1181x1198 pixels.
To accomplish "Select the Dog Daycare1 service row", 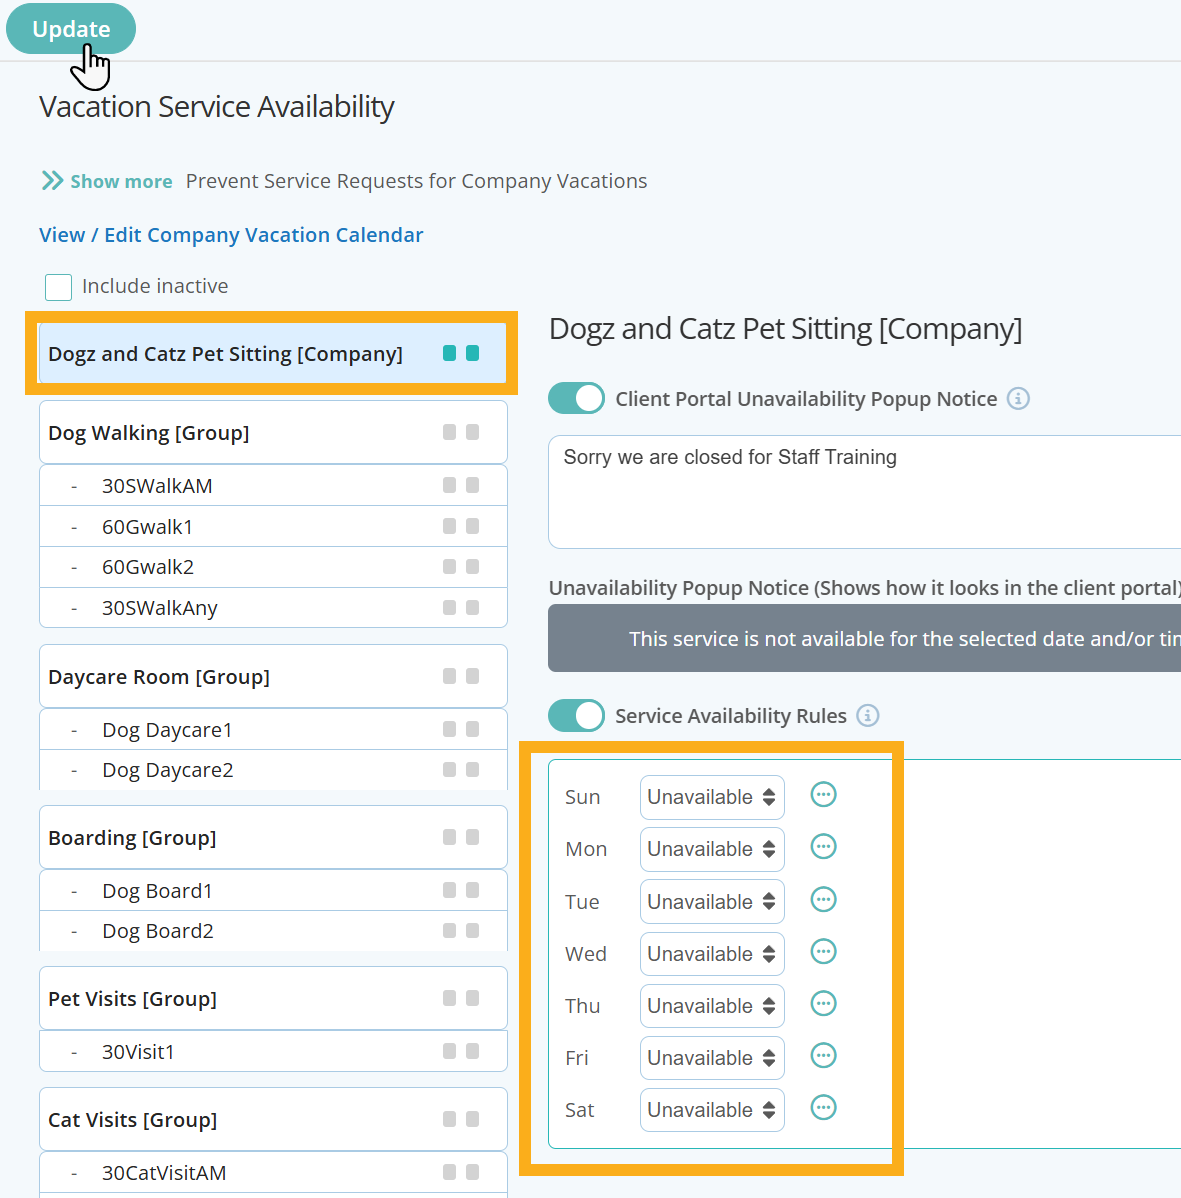I will pos(167,729).
